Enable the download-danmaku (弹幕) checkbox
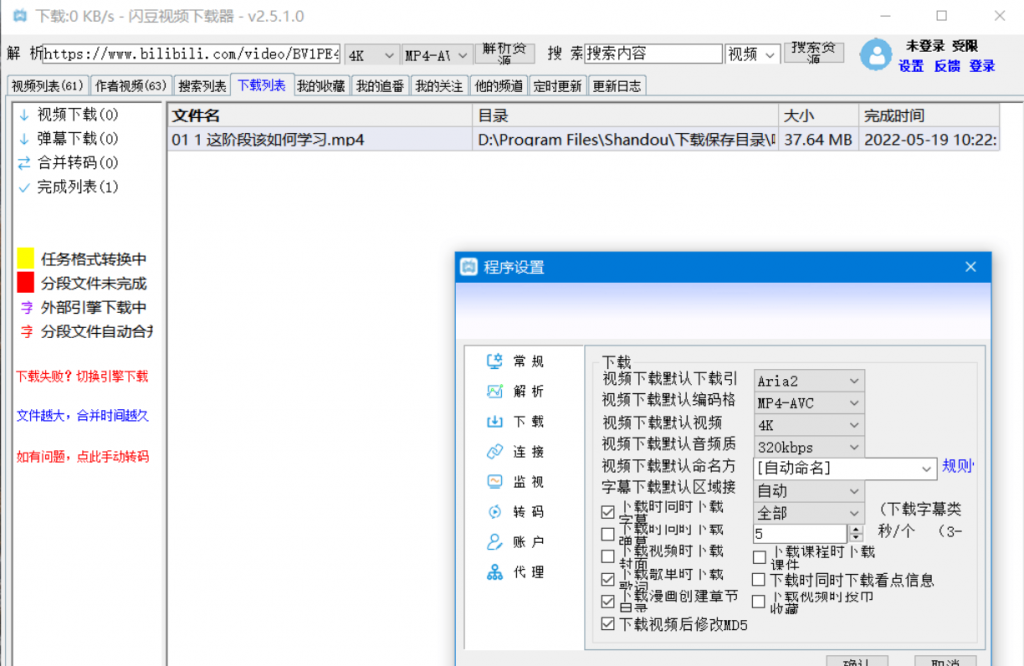Viewport: 1024px width, 666px height. coord(608,534)
